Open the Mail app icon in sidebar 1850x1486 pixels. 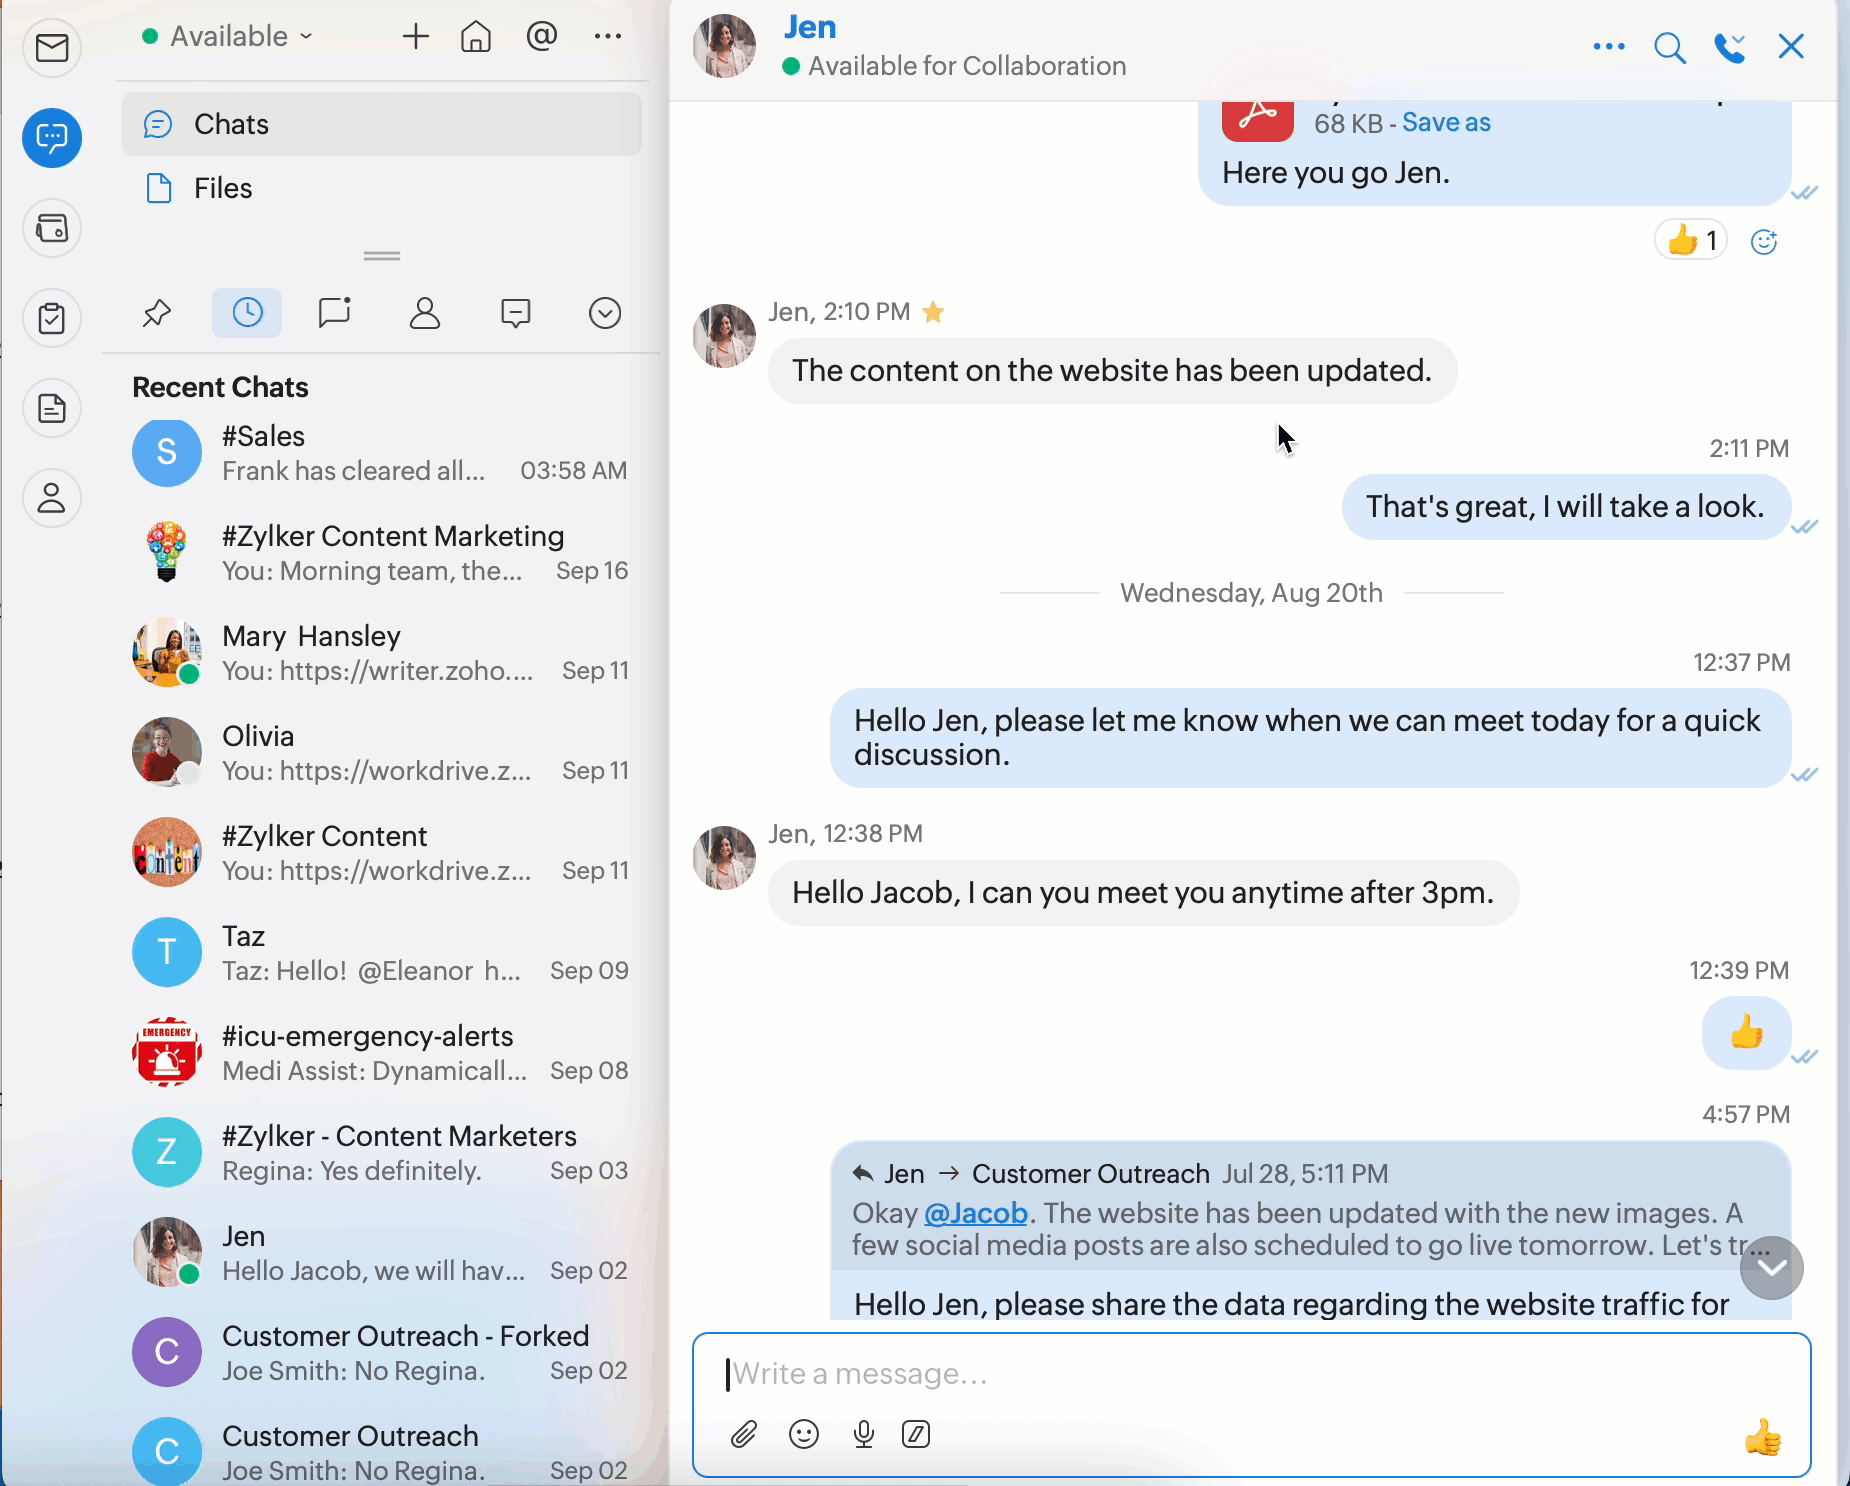coord(52,47)
